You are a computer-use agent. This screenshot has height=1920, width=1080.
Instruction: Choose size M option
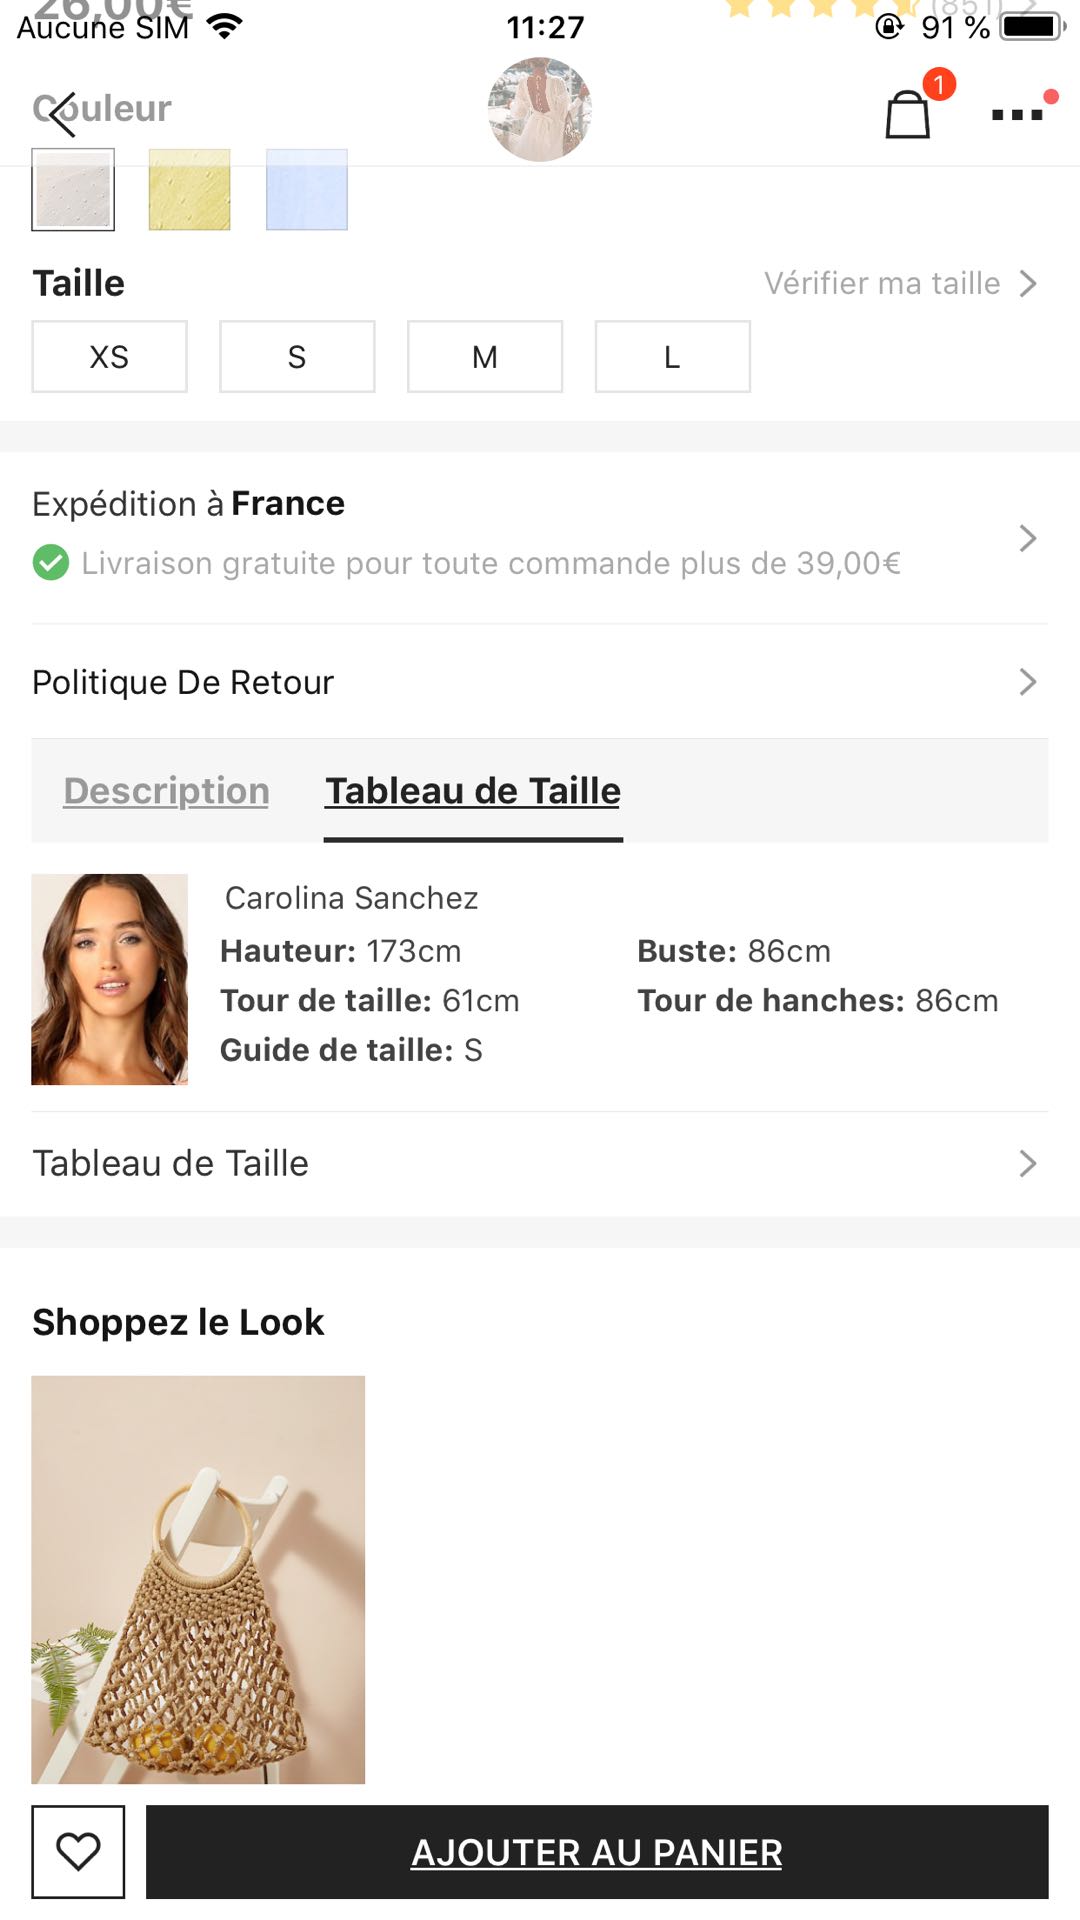pyautogui.click(x=485, y=357)
